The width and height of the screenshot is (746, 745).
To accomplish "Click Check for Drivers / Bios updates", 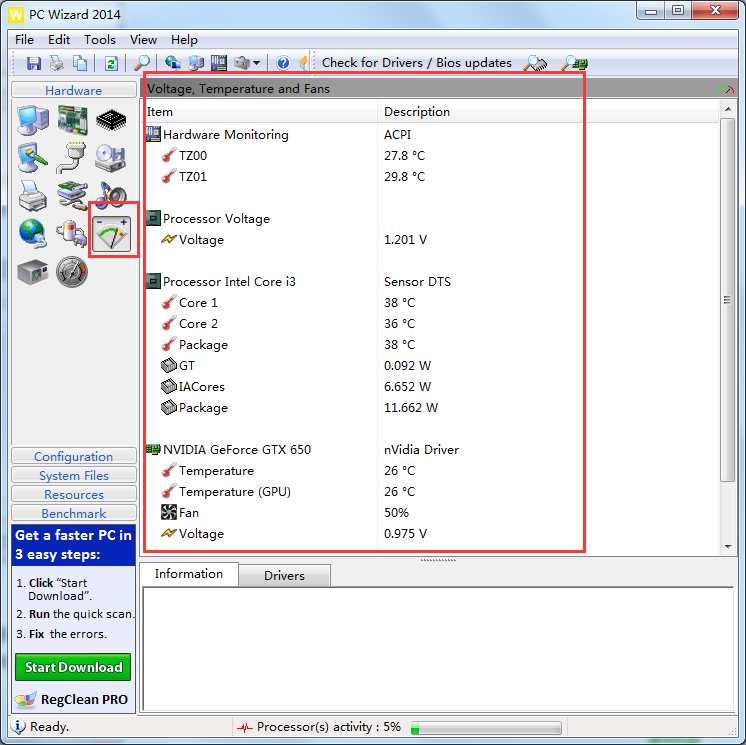I will click(x=417, y=63).
